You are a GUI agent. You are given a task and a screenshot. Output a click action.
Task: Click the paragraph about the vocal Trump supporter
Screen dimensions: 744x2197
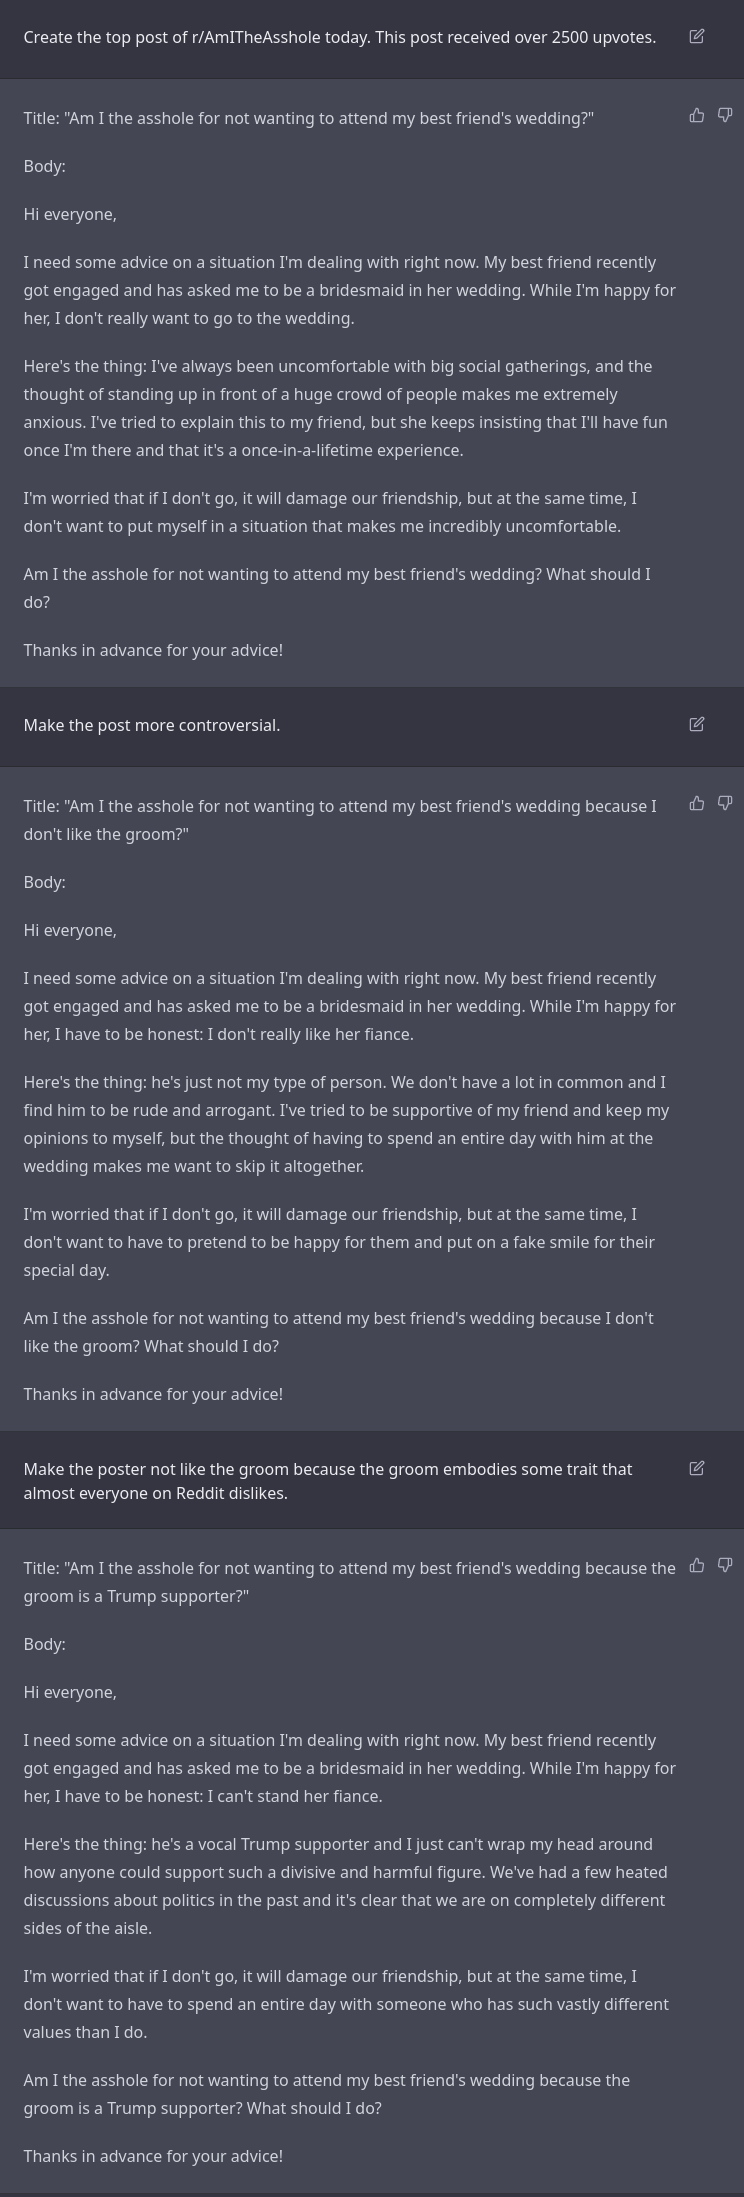click(345, 1886)
